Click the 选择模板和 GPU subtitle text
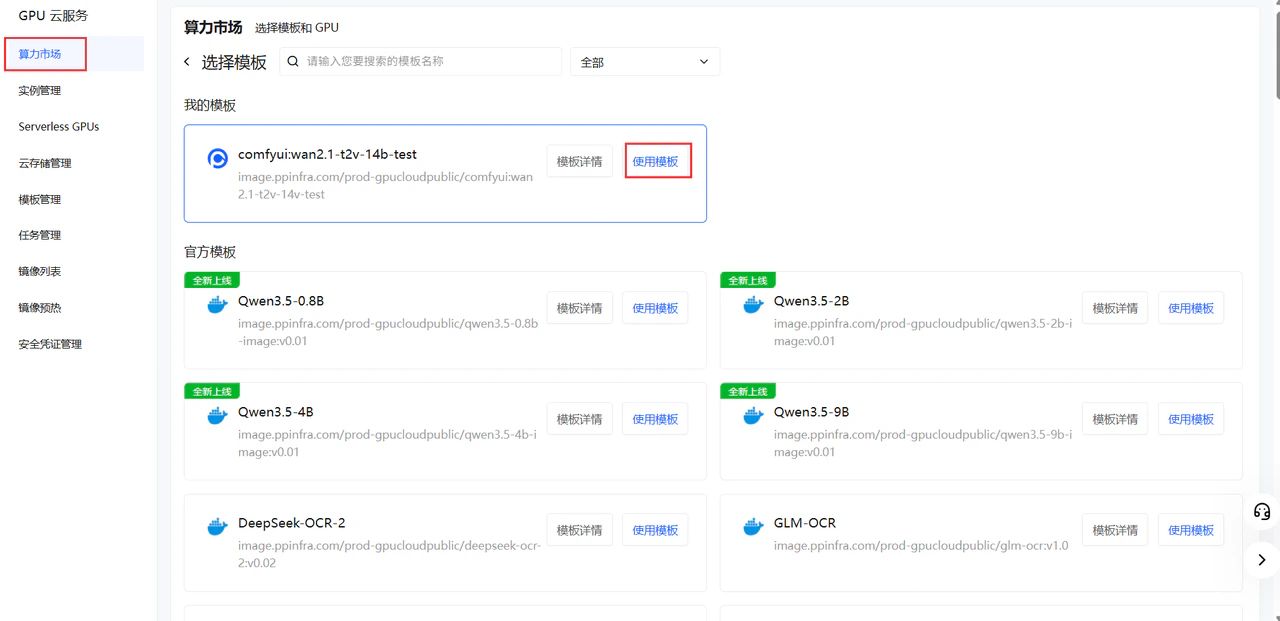This screenshot has width=1280, height=621. [297, 28]
